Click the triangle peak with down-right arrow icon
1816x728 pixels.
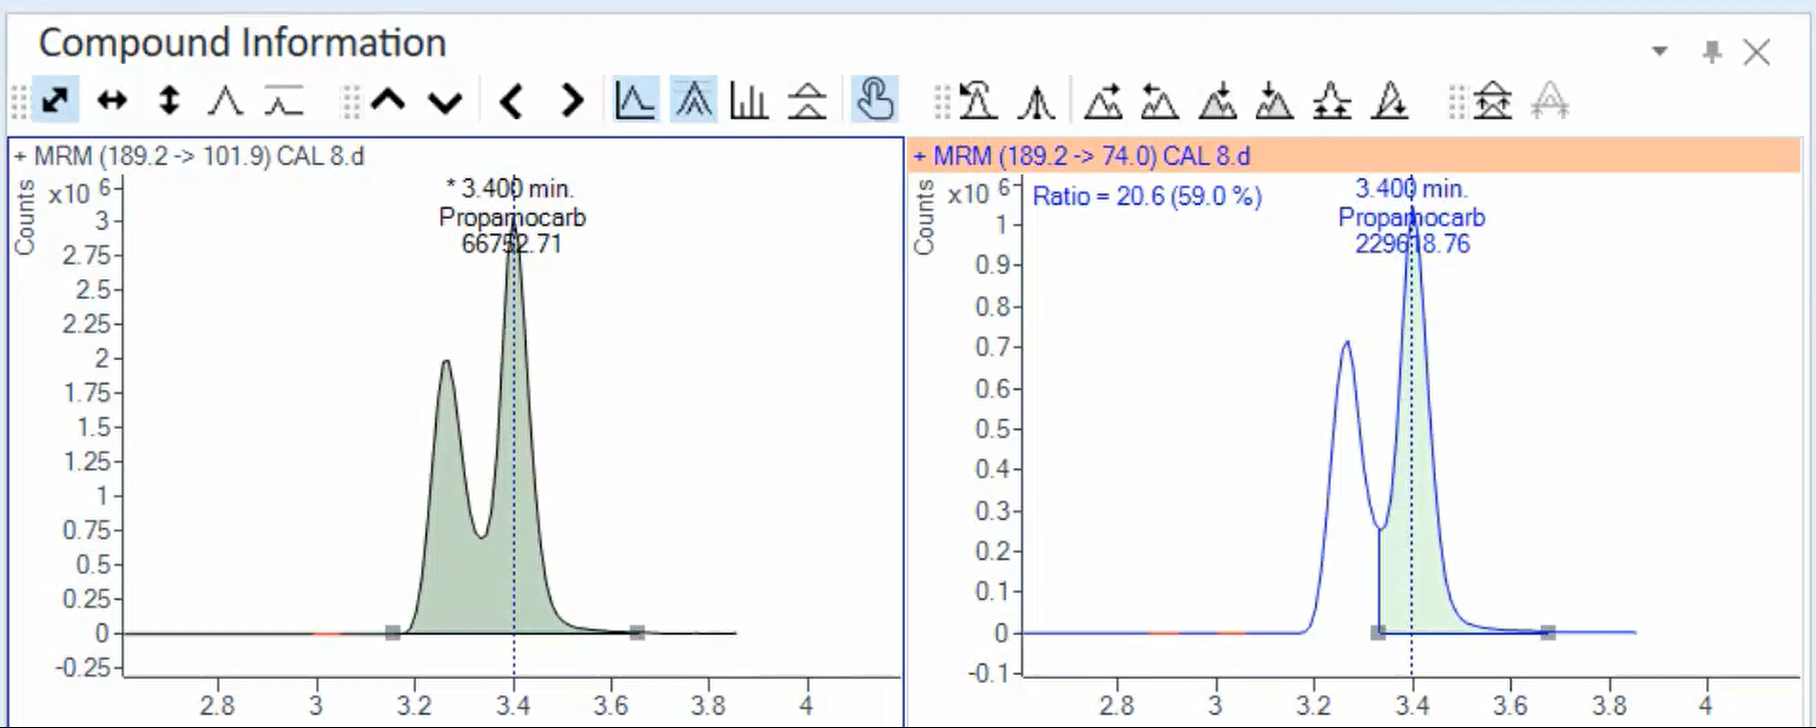[x=1390, y=100]
